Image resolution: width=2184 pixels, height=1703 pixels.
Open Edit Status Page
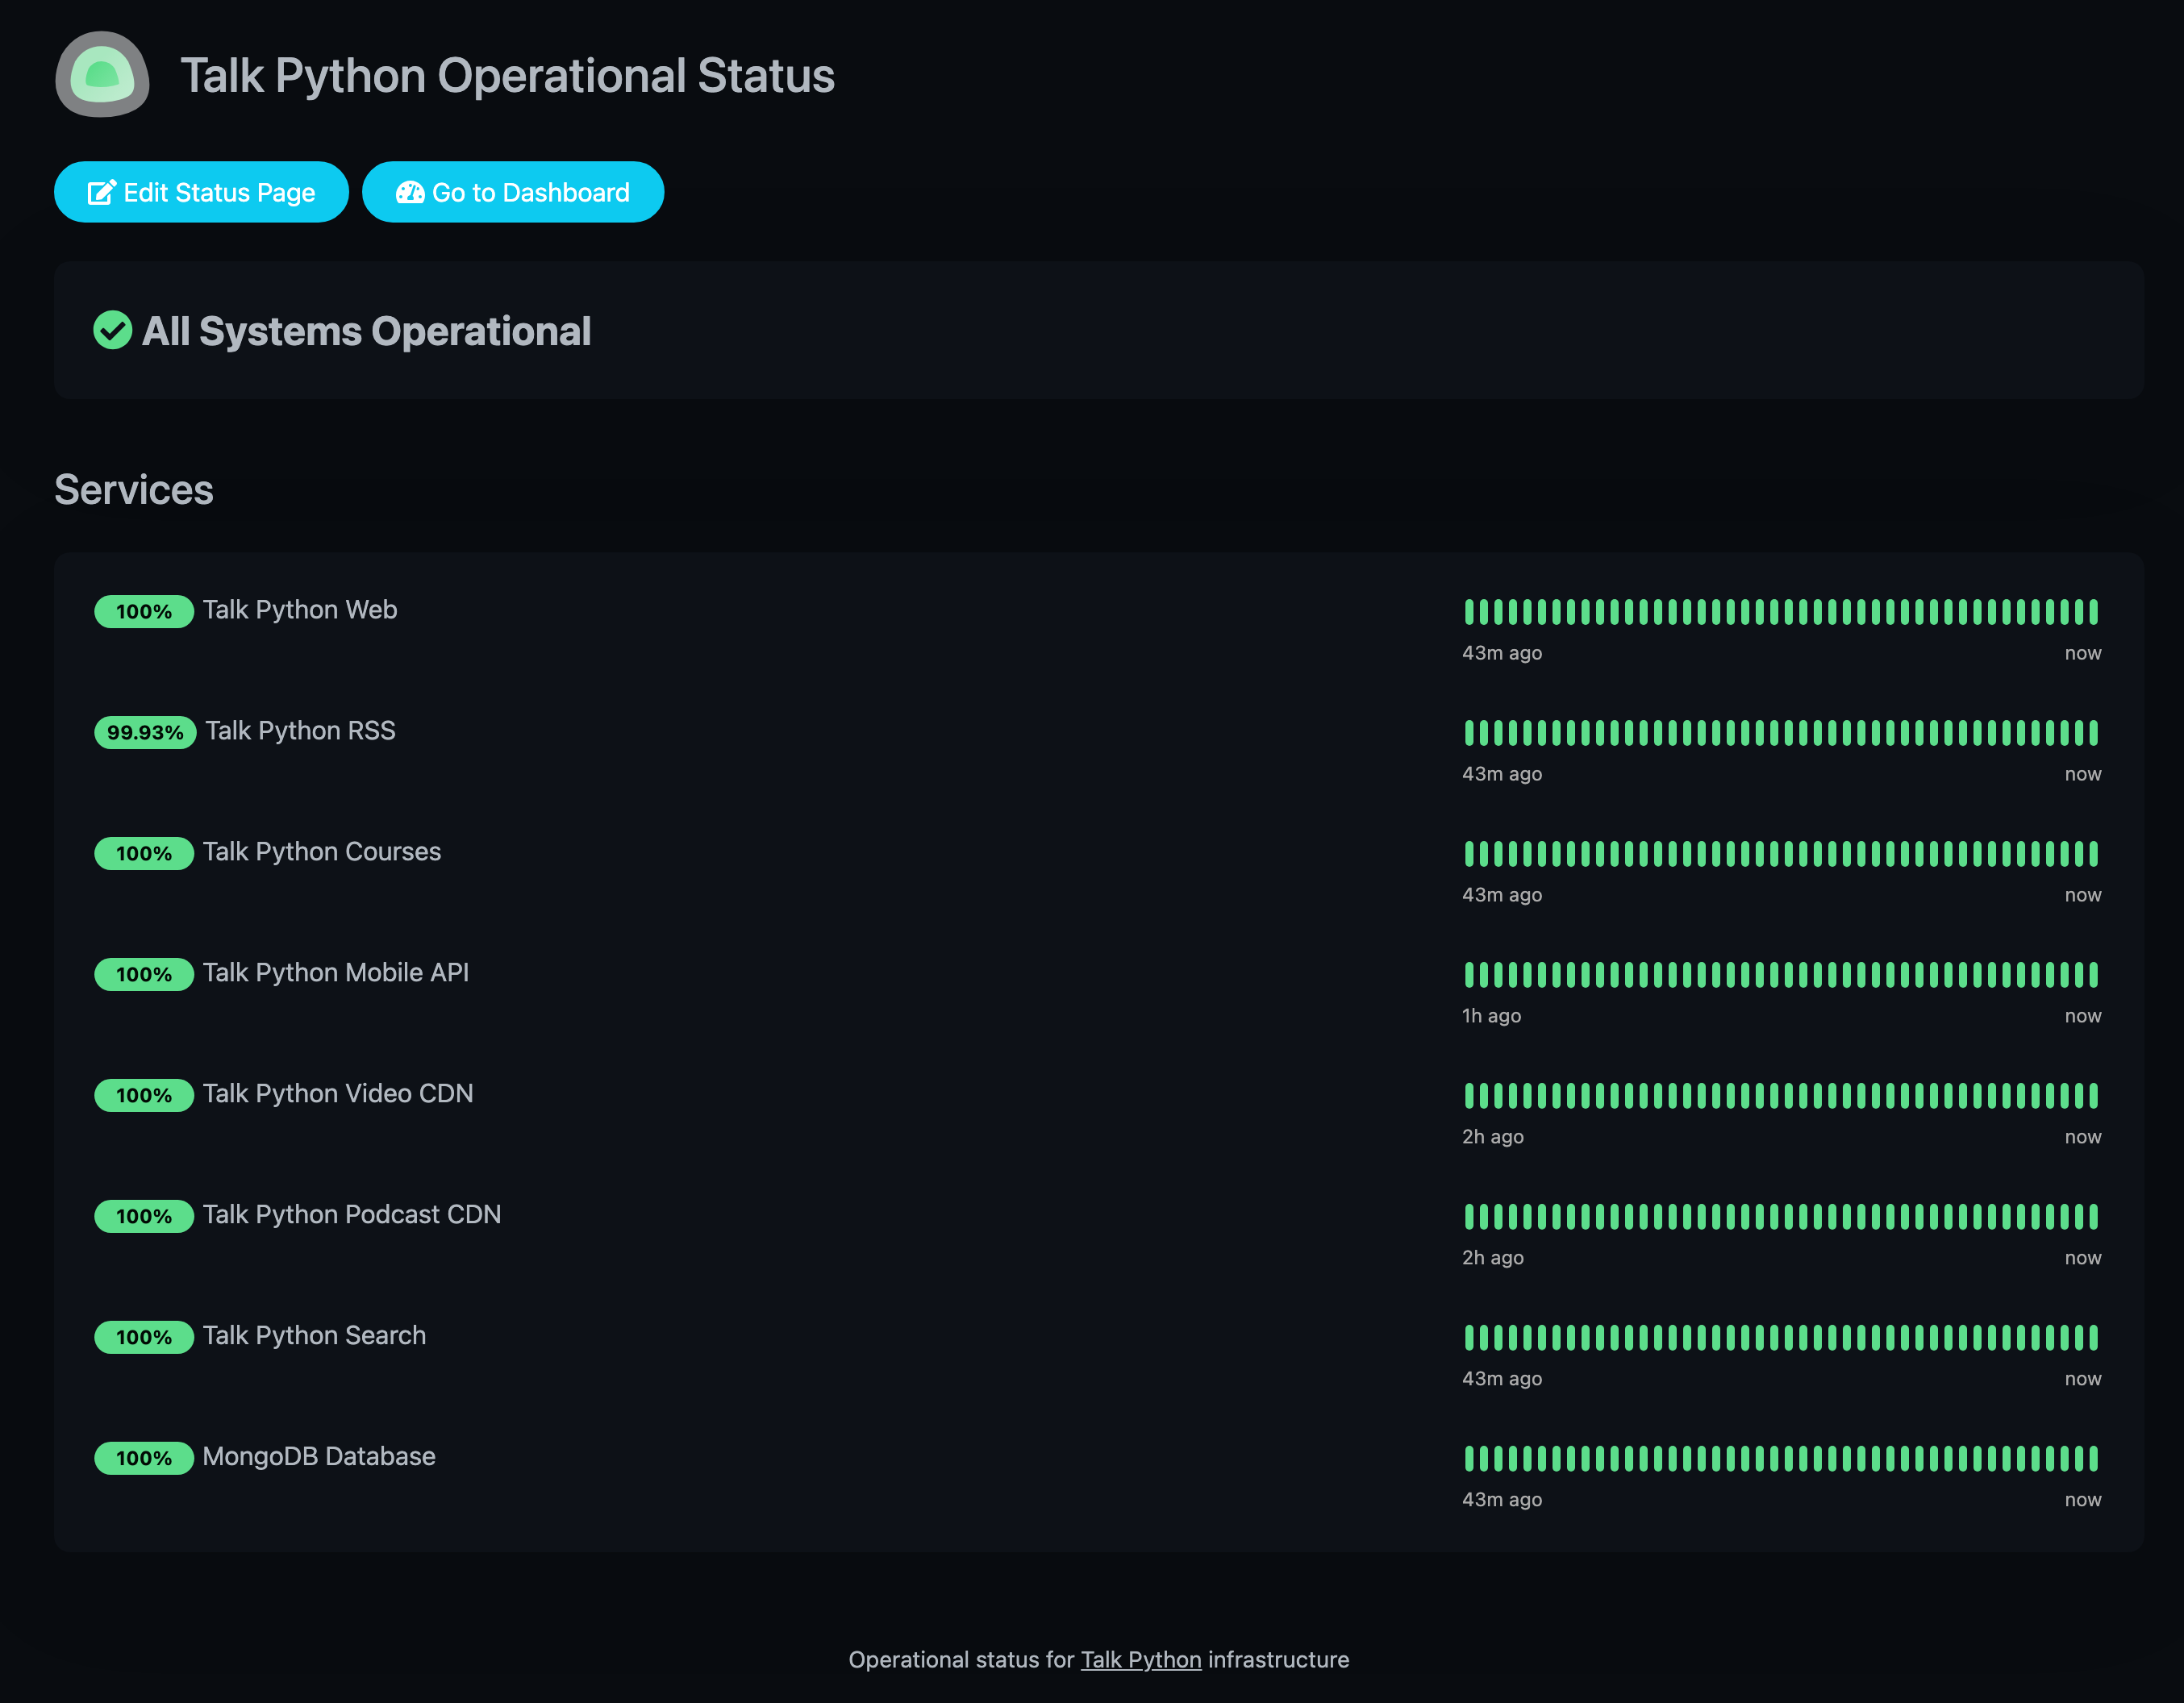click(201, 192)
